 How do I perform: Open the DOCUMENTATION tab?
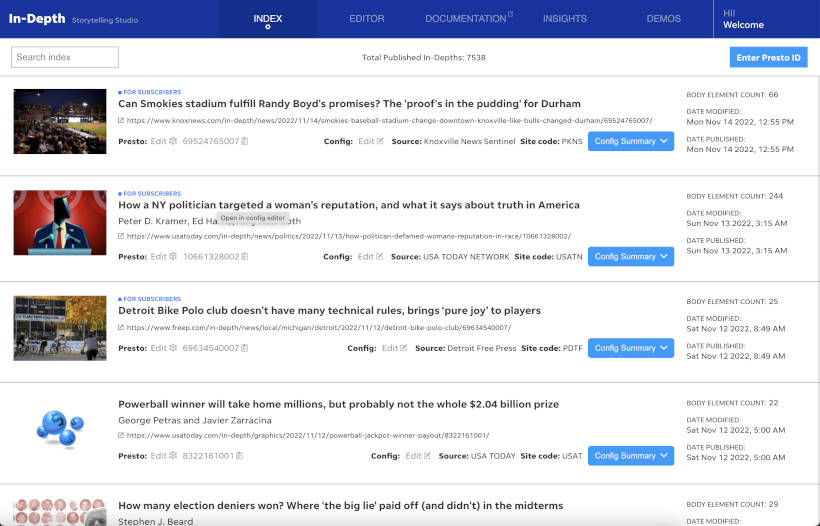pyautogui.click(x=469, y=19)
